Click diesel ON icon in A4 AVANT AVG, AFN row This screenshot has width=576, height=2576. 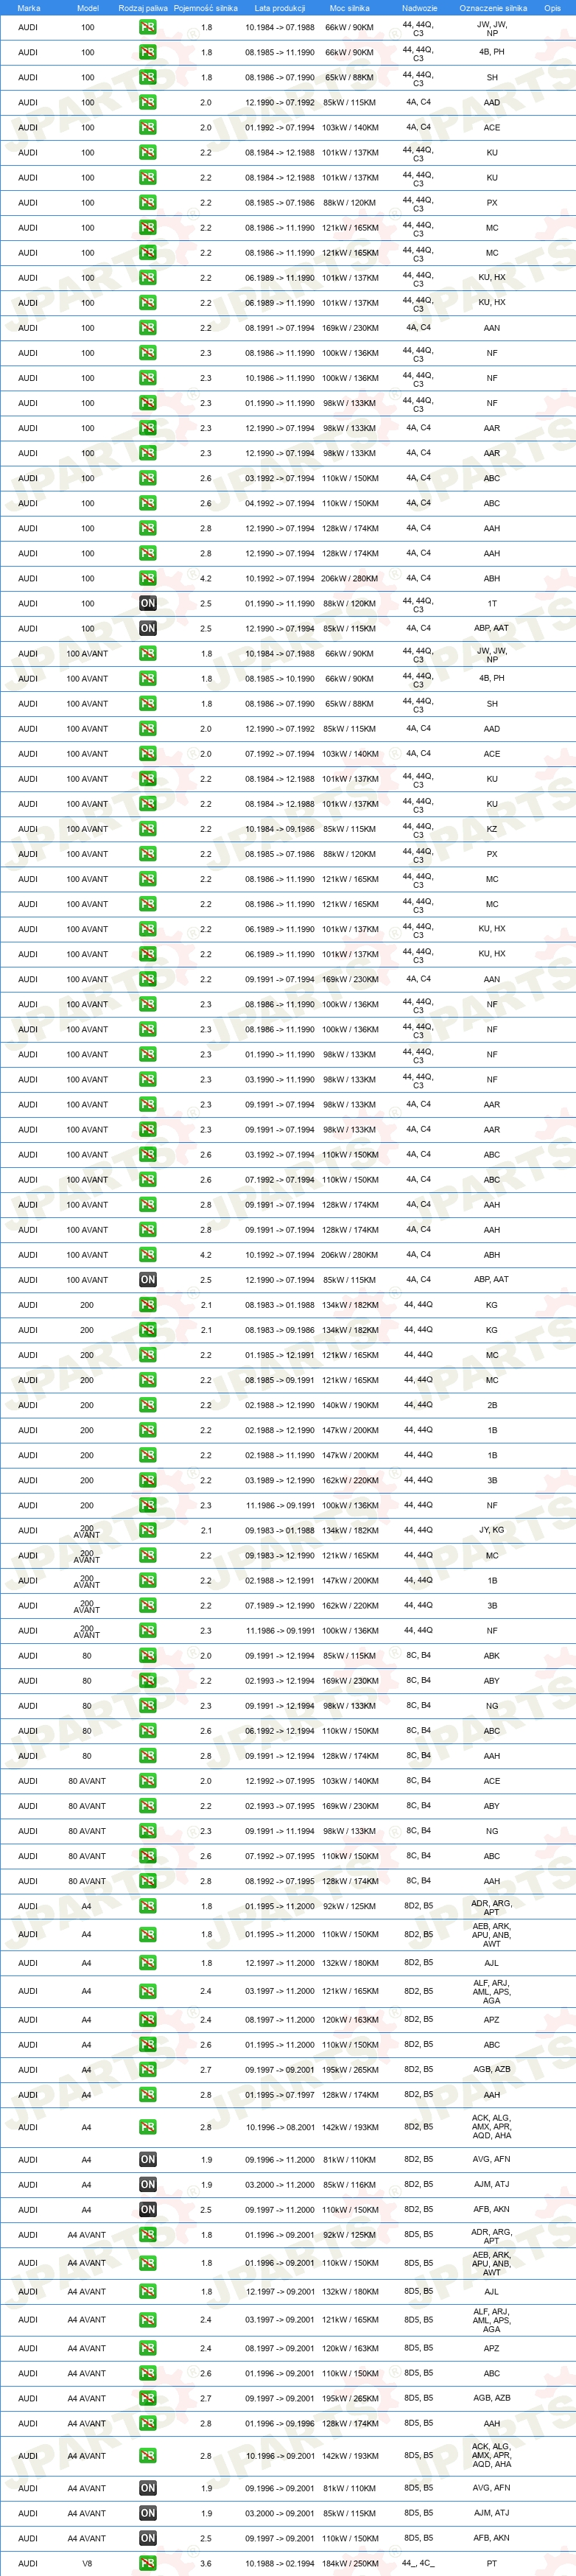pos(148,2488)
